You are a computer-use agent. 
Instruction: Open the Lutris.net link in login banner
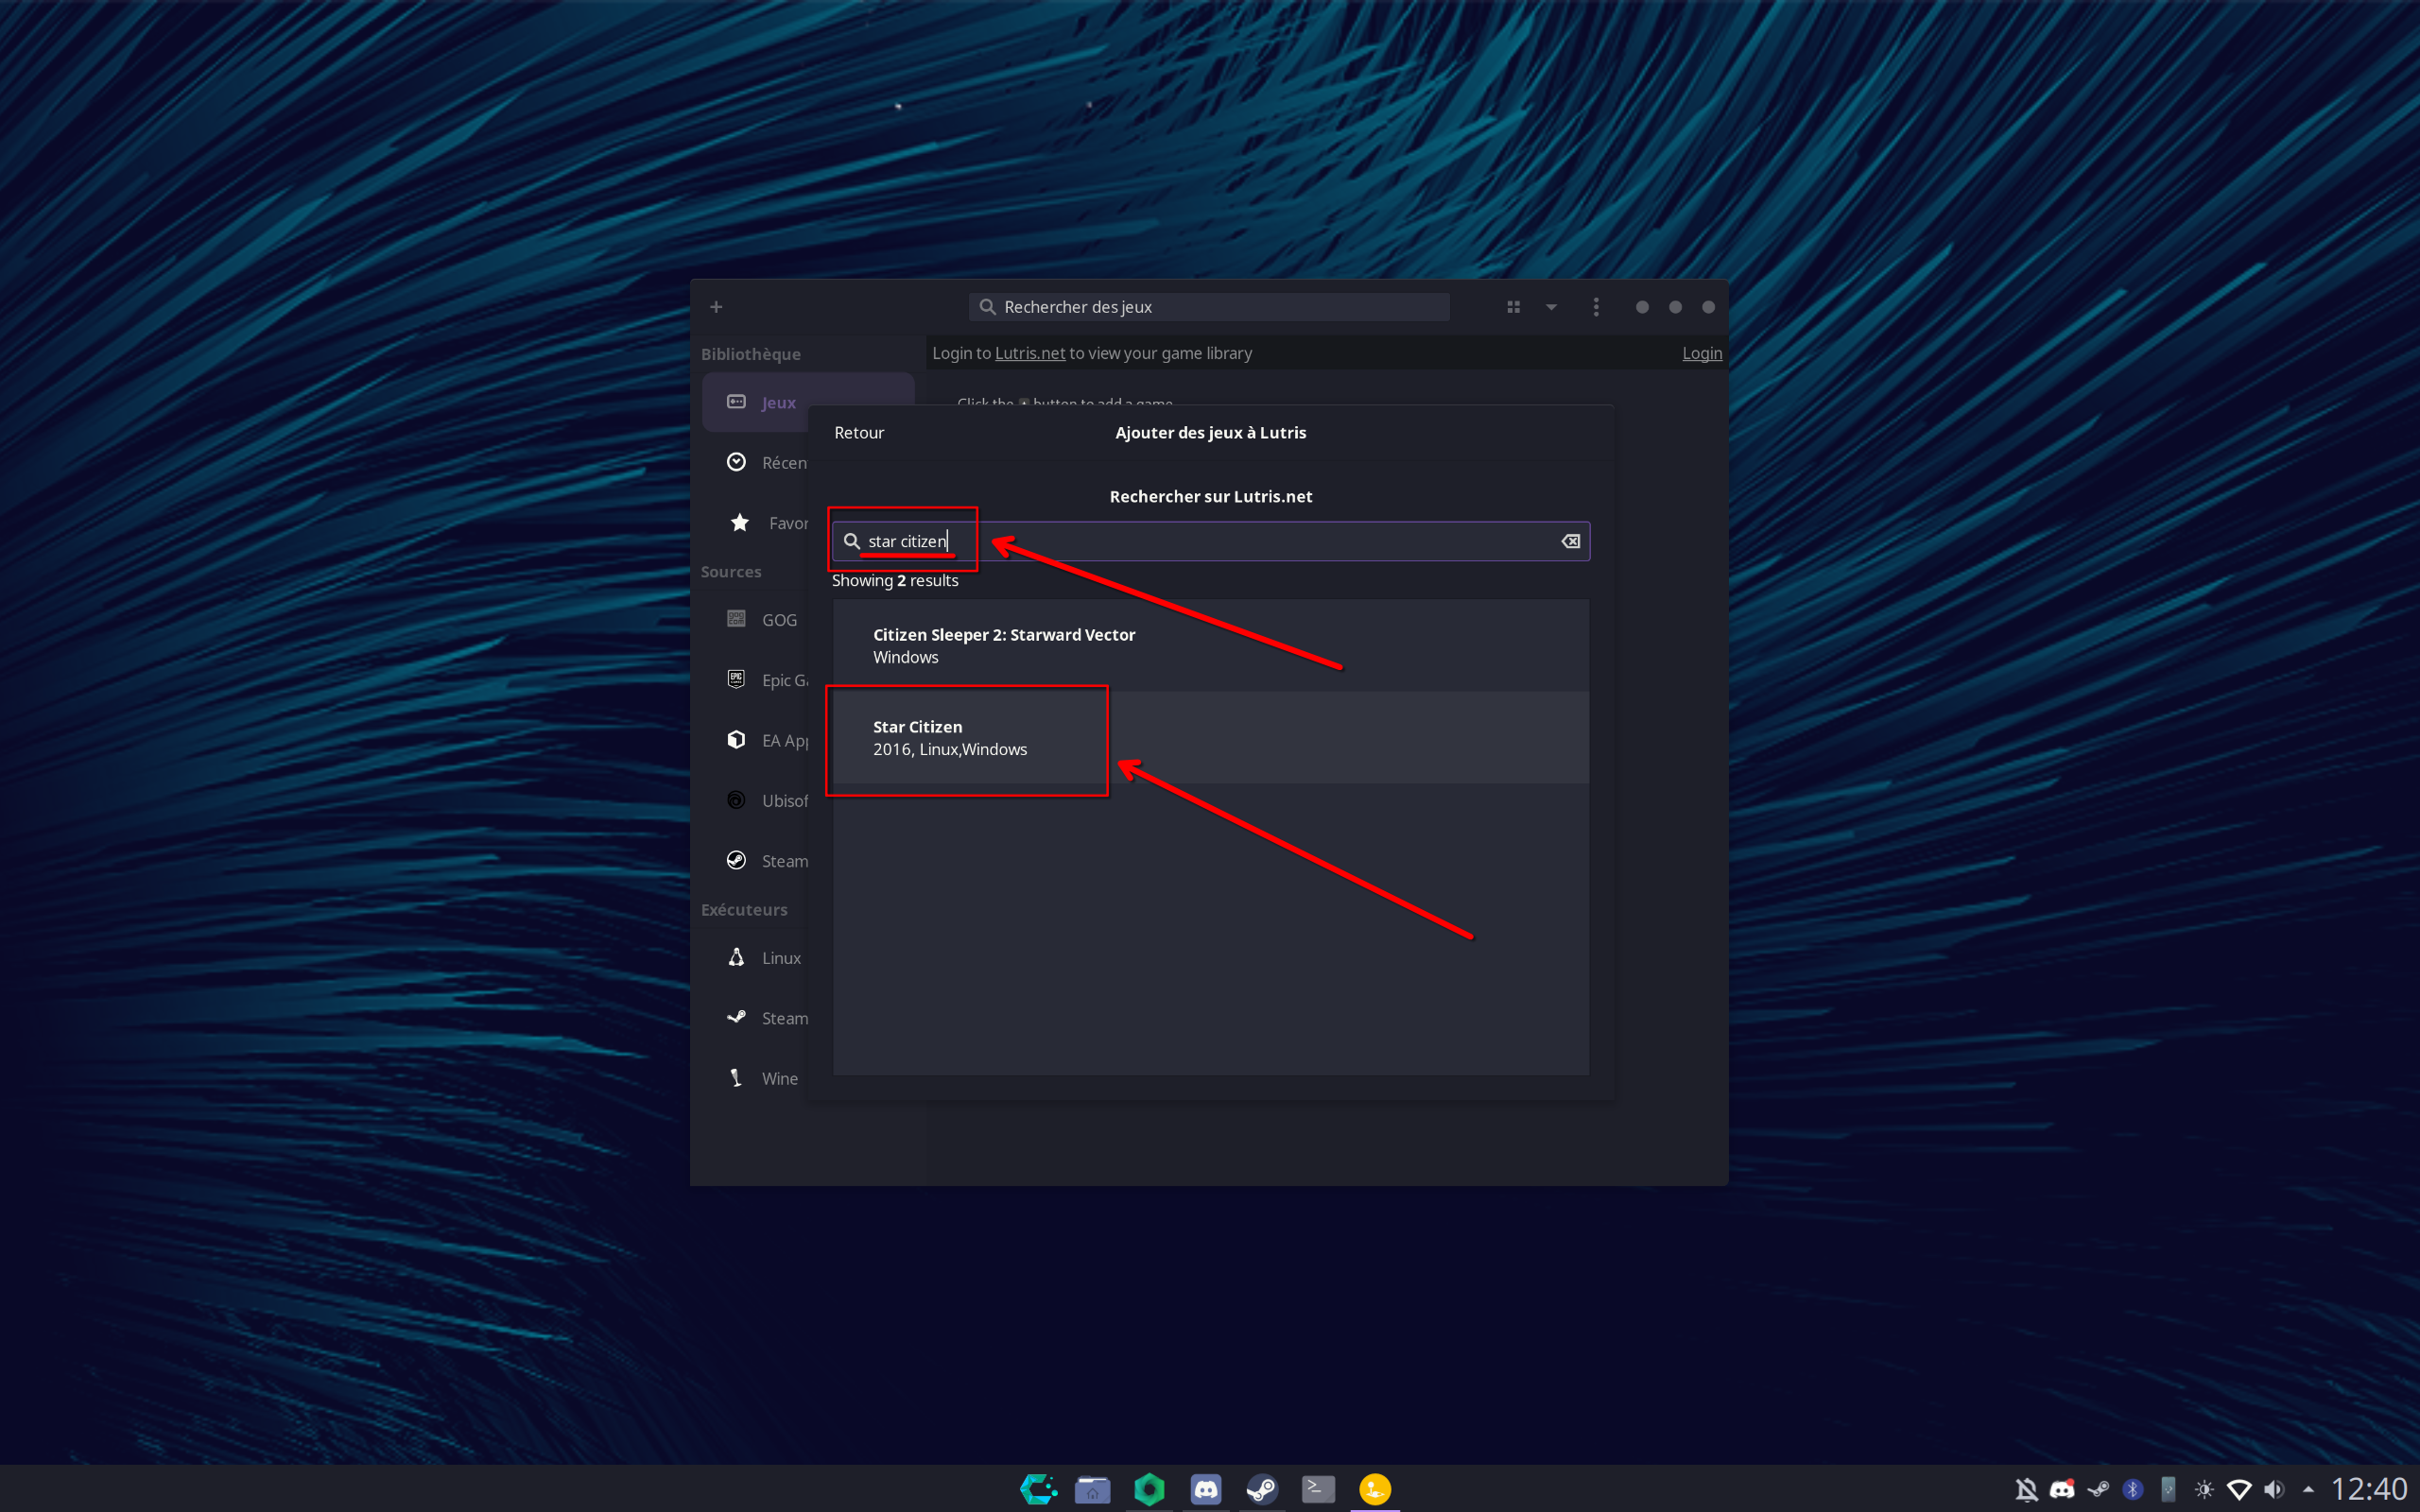coord(1029,353)
